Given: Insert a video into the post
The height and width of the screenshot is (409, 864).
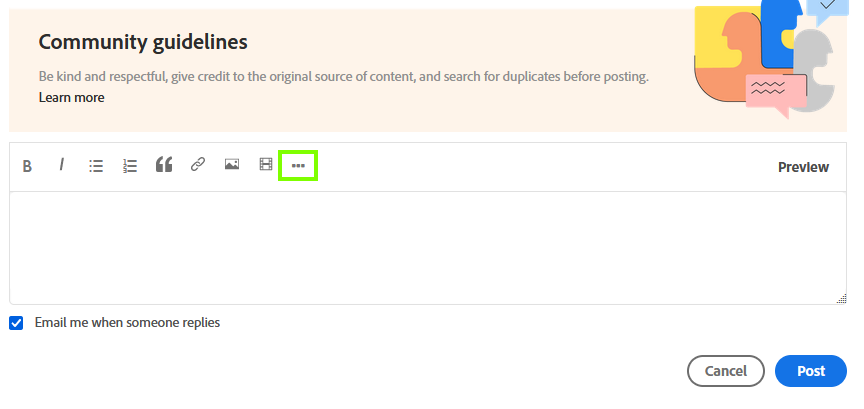Looking at the screenshot, I should point(266,165).
